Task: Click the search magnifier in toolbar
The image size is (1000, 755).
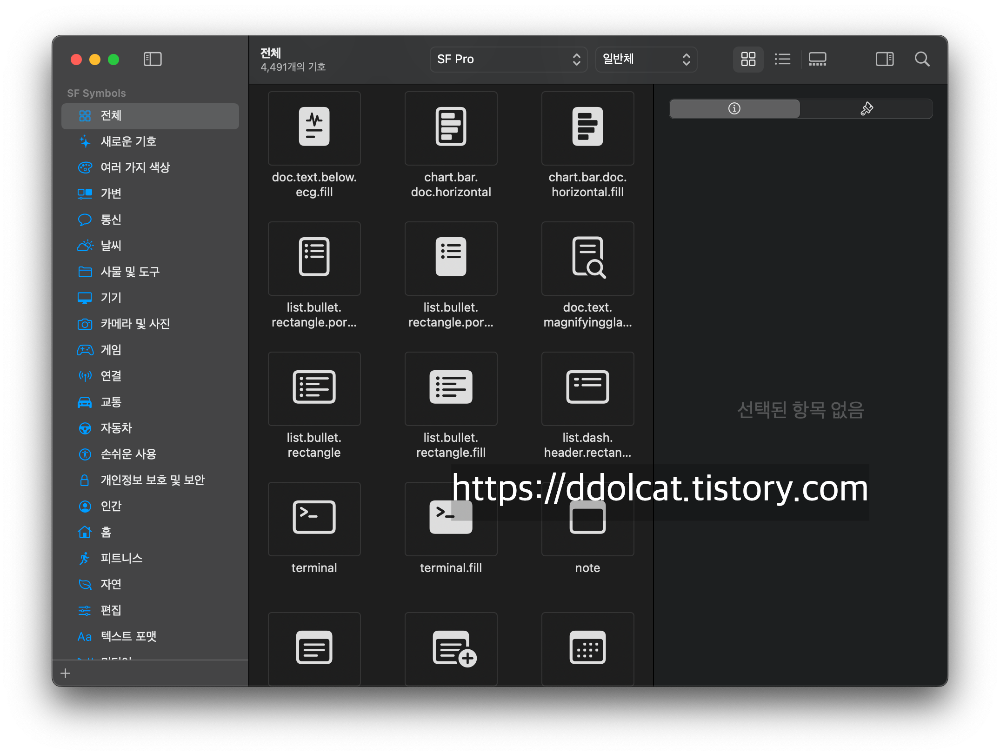Action: pyautogui.click(x=922, y=59)
